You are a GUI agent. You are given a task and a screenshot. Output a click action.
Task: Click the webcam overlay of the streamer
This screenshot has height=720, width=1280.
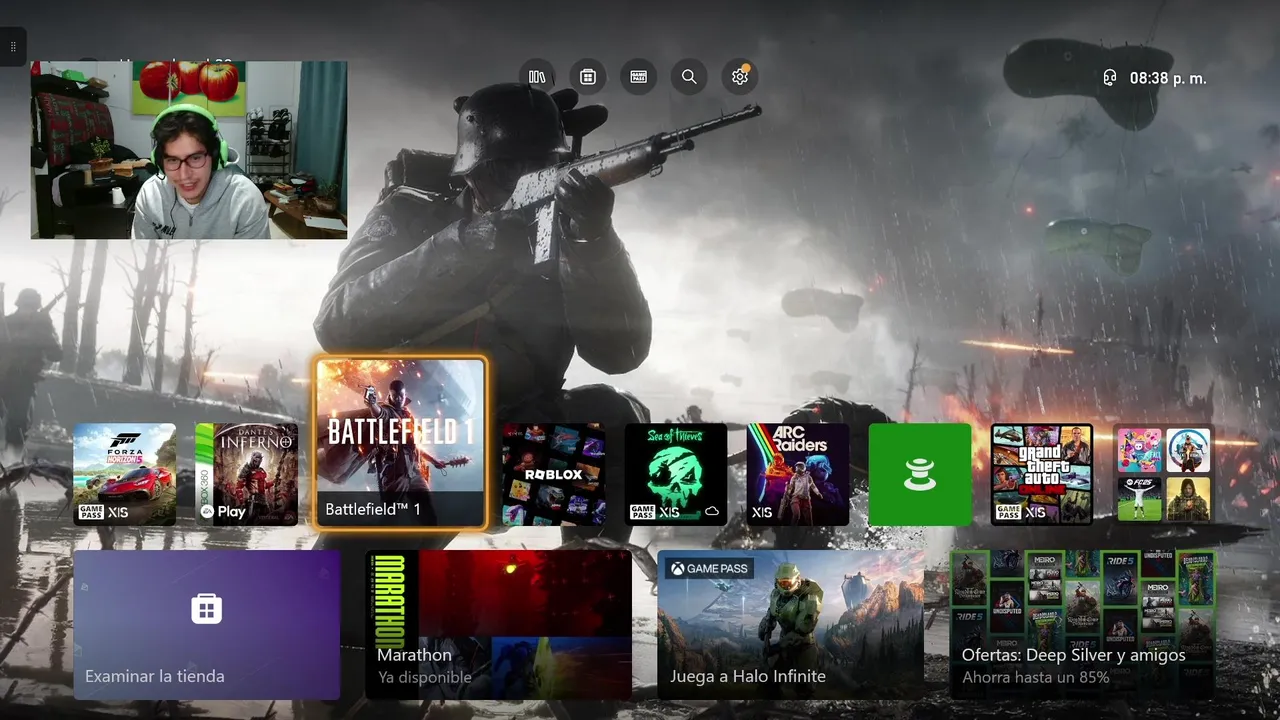(189, 150)
